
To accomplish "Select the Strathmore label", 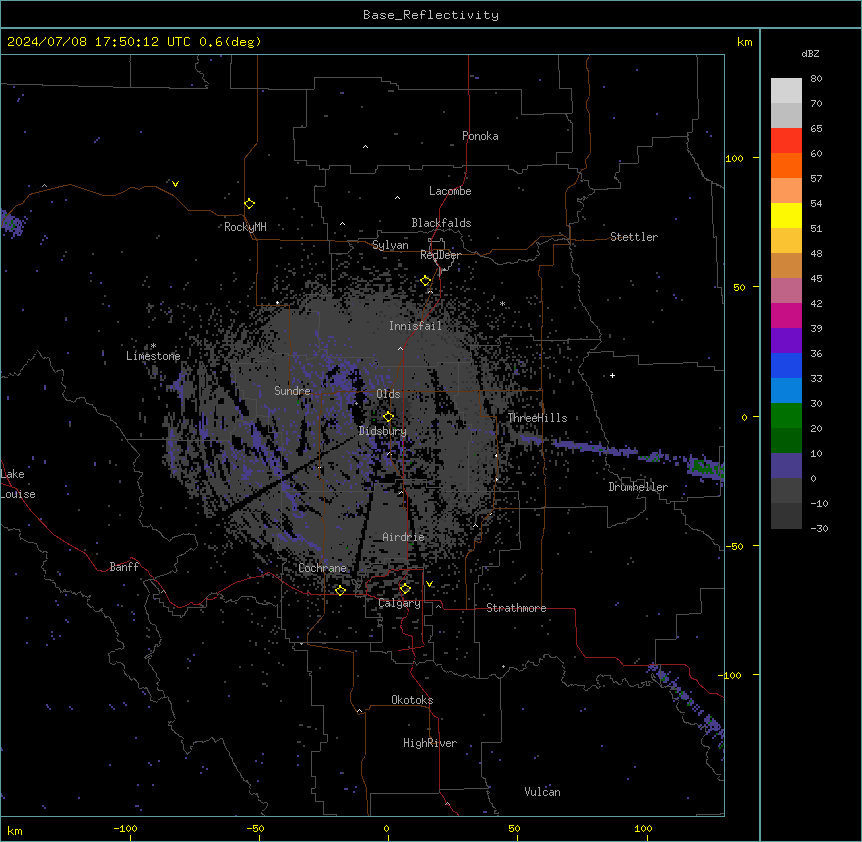I will (516, 608).
